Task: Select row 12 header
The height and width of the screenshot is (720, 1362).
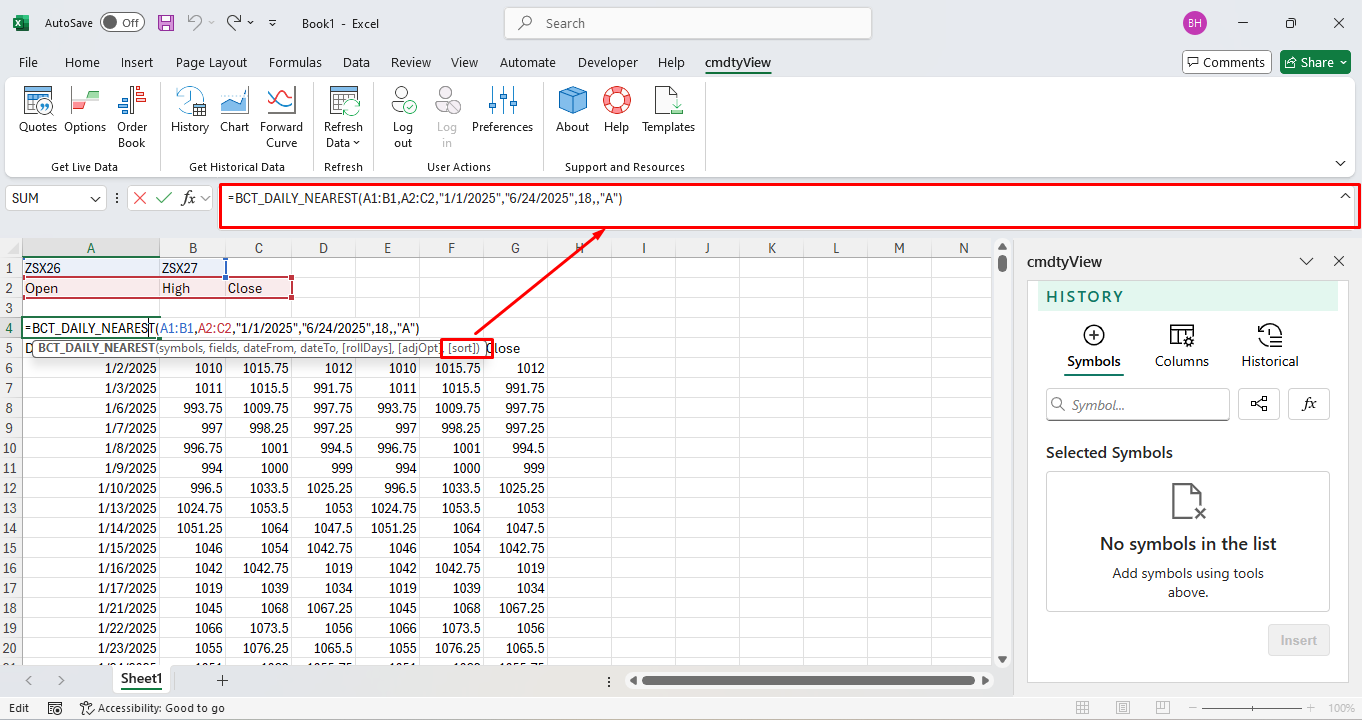Action: 11,488
